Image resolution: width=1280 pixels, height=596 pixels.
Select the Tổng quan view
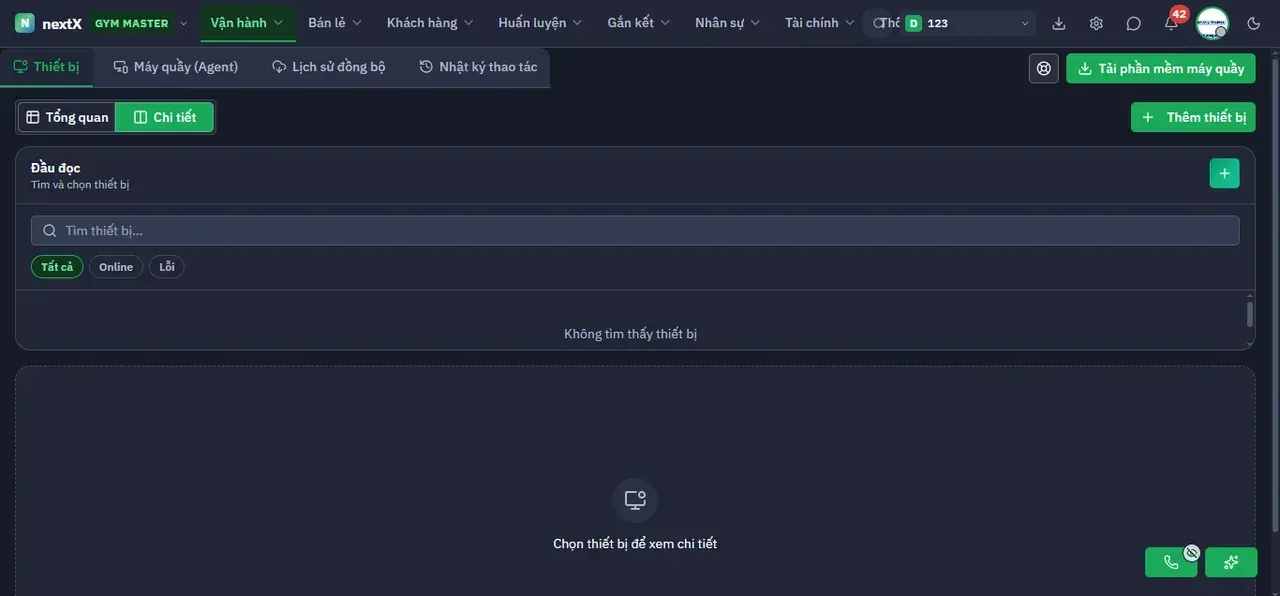67,117
